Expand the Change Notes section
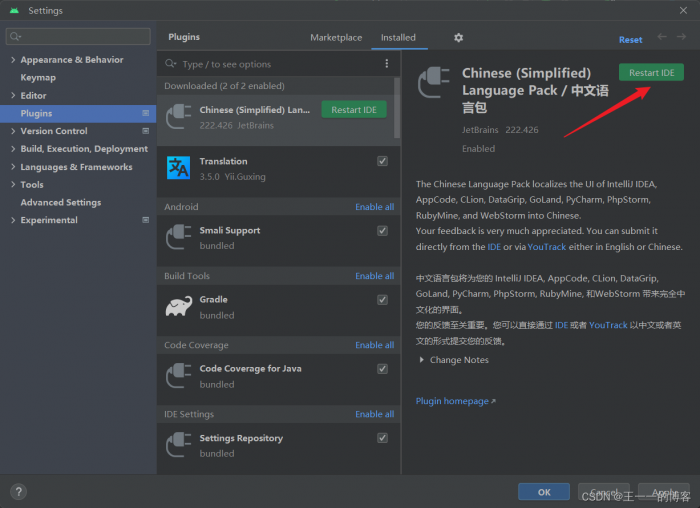Screen dimensions: 700x508 pos(422,360)
